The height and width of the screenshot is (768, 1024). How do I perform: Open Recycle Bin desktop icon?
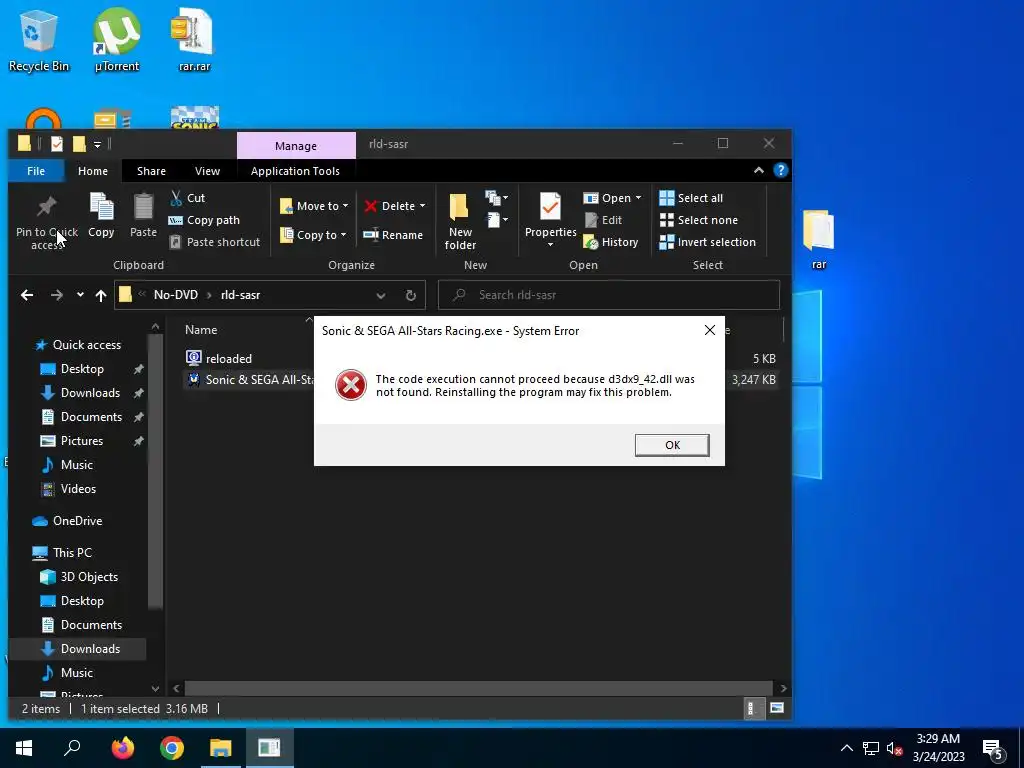pos(39,40)
